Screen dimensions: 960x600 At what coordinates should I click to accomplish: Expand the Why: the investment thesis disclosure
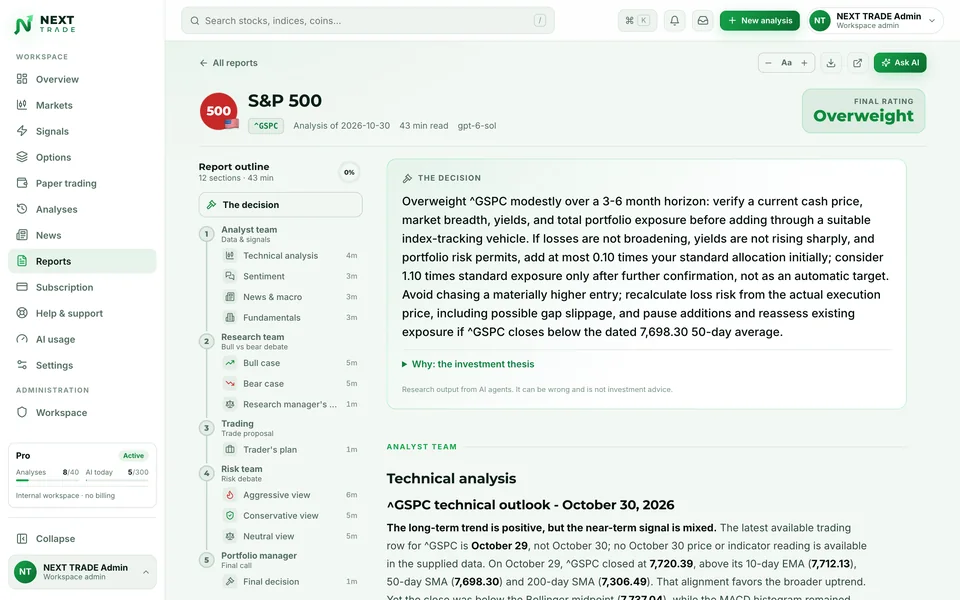468,364
